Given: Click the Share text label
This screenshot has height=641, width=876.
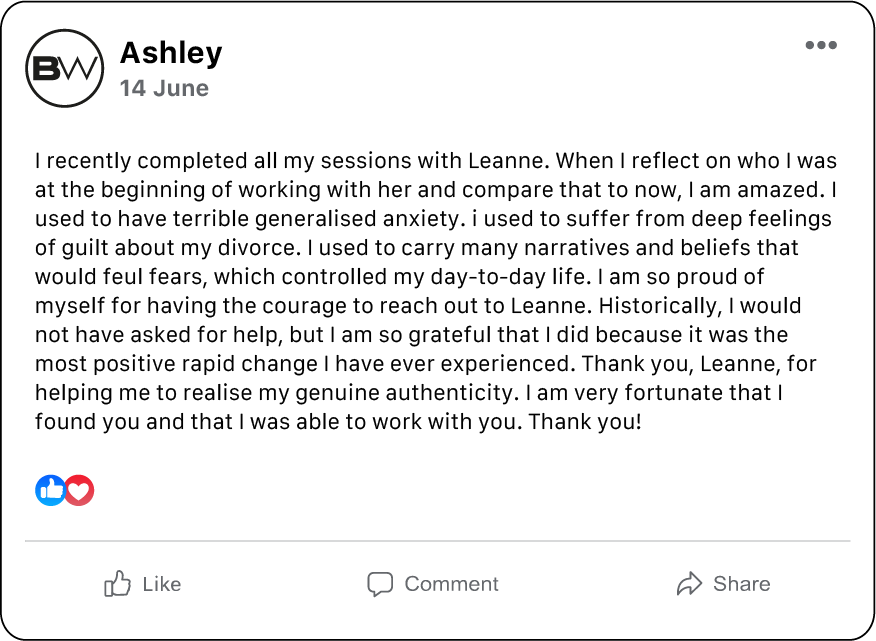Looking at the screenshot, I should pyautogui.click(x=741, y=584).
